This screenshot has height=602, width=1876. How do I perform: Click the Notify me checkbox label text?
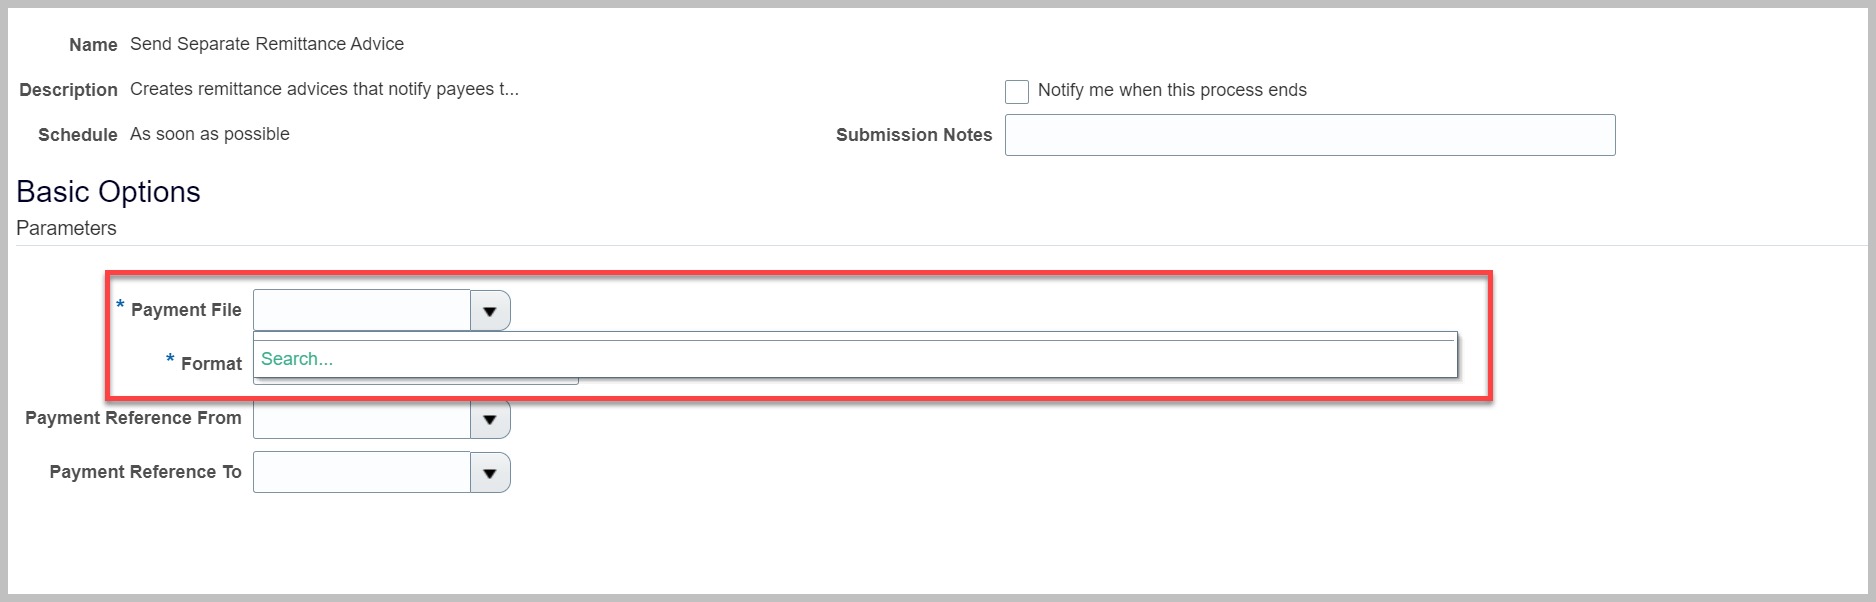(1172, 90)
